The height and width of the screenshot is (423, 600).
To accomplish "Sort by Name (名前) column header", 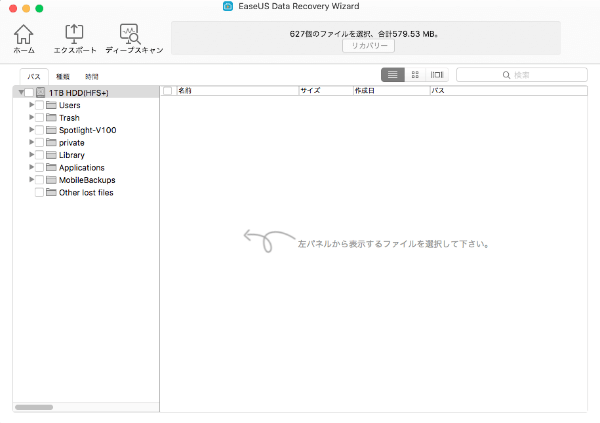I will pos(237,91).
